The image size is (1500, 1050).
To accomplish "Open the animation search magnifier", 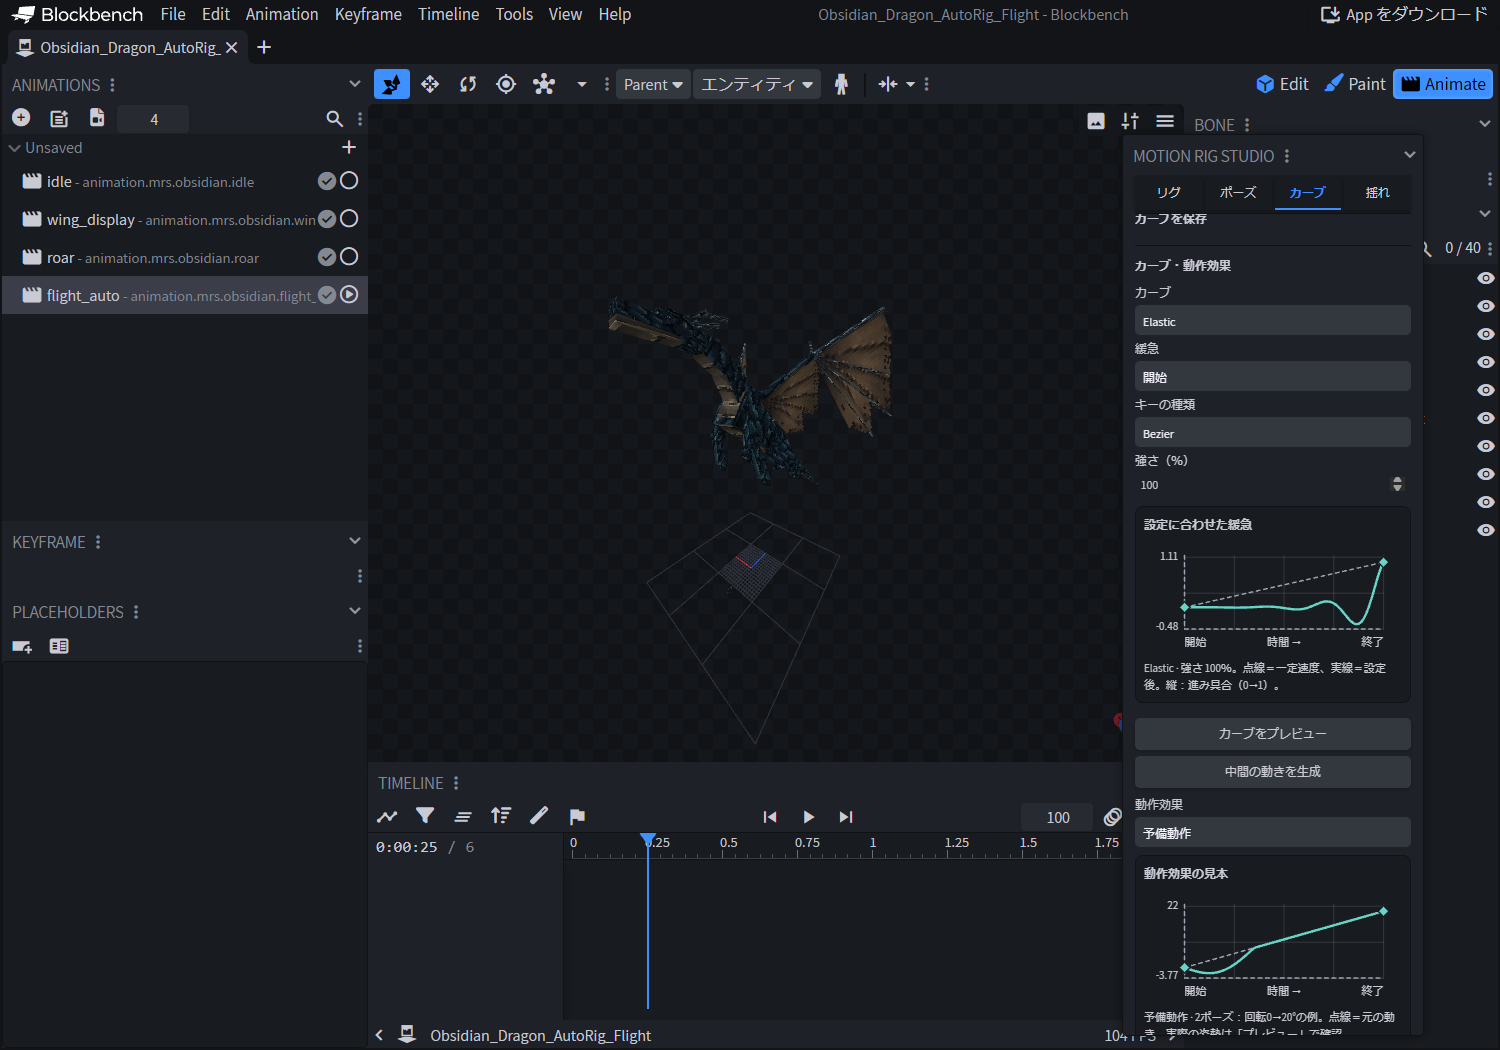I will pos(335,119).
